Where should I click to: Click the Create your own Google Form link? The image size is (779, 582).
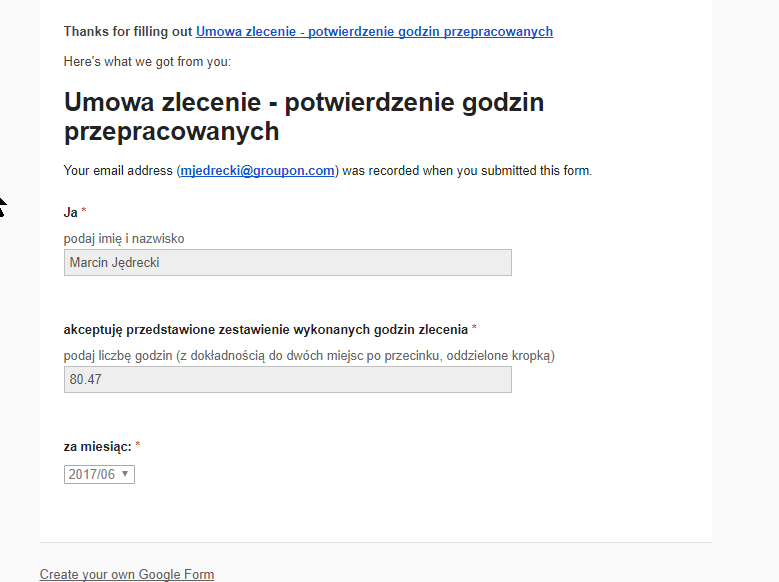coord(127,574)
